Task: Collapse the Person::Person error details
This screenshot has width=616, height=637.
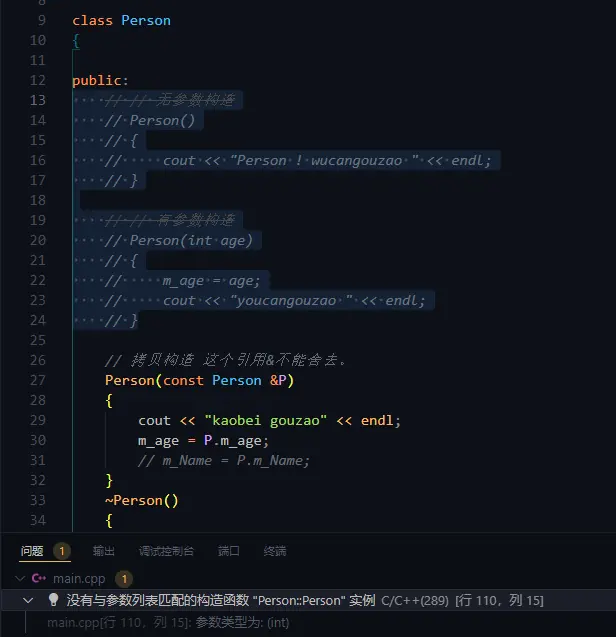Action: [28, 600]
